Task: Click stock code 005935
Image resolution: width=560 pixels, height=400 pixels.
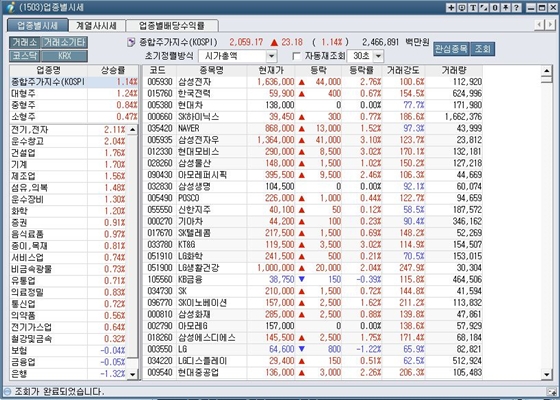Action: pyautogui.click(x=160, y=140)
